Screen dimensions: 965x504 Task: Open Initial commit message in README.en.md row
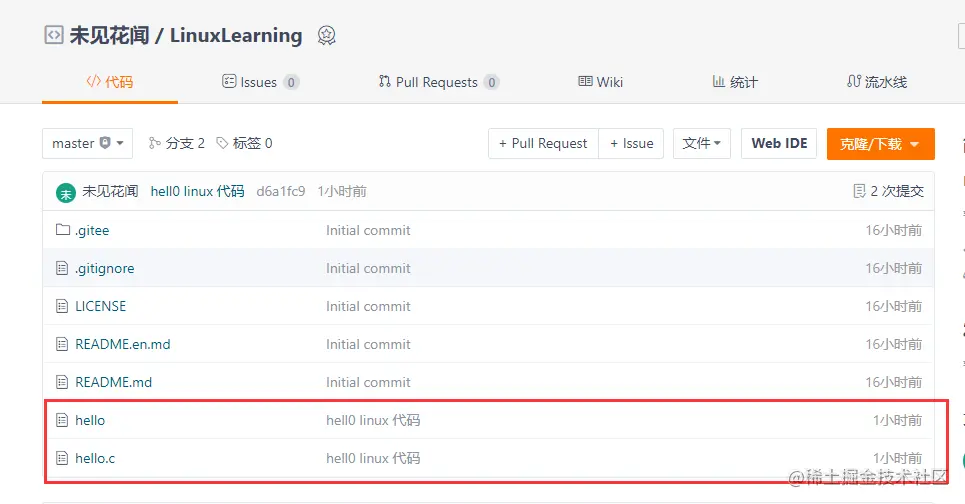point(368,345)
